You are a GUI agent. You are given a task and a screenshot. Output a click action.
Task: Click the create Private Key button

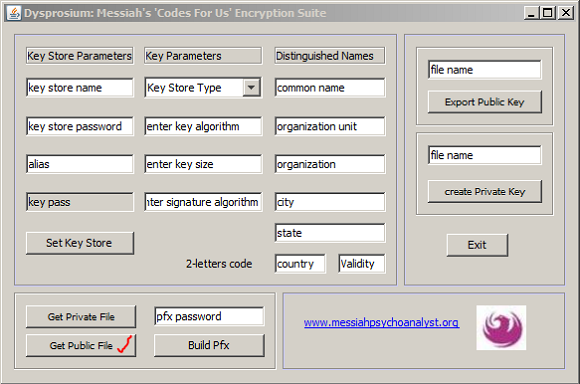coord(485,192)
